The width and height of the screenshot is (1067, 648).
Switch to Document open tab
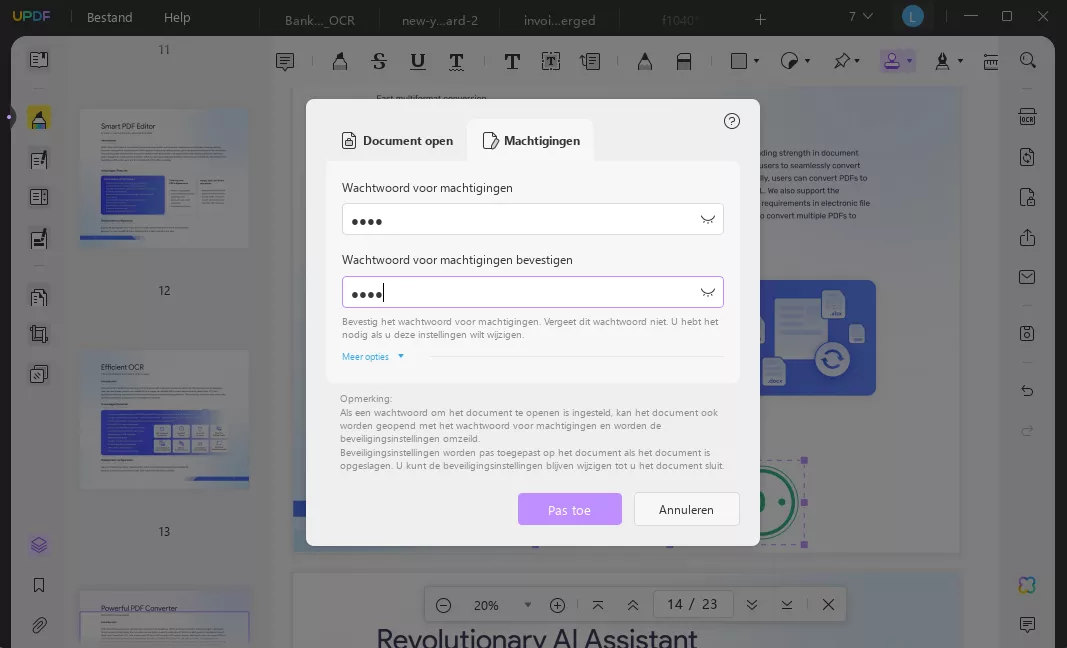tap(397, 141)
